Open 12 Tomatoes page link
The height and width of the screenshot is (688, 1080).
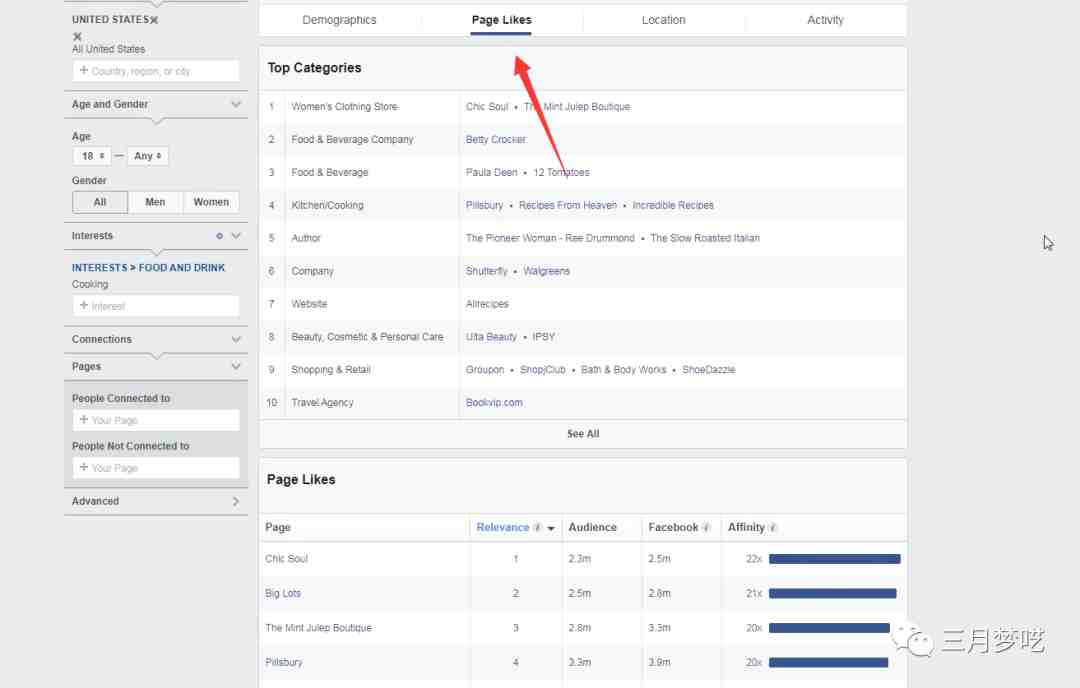click(561, 173)
